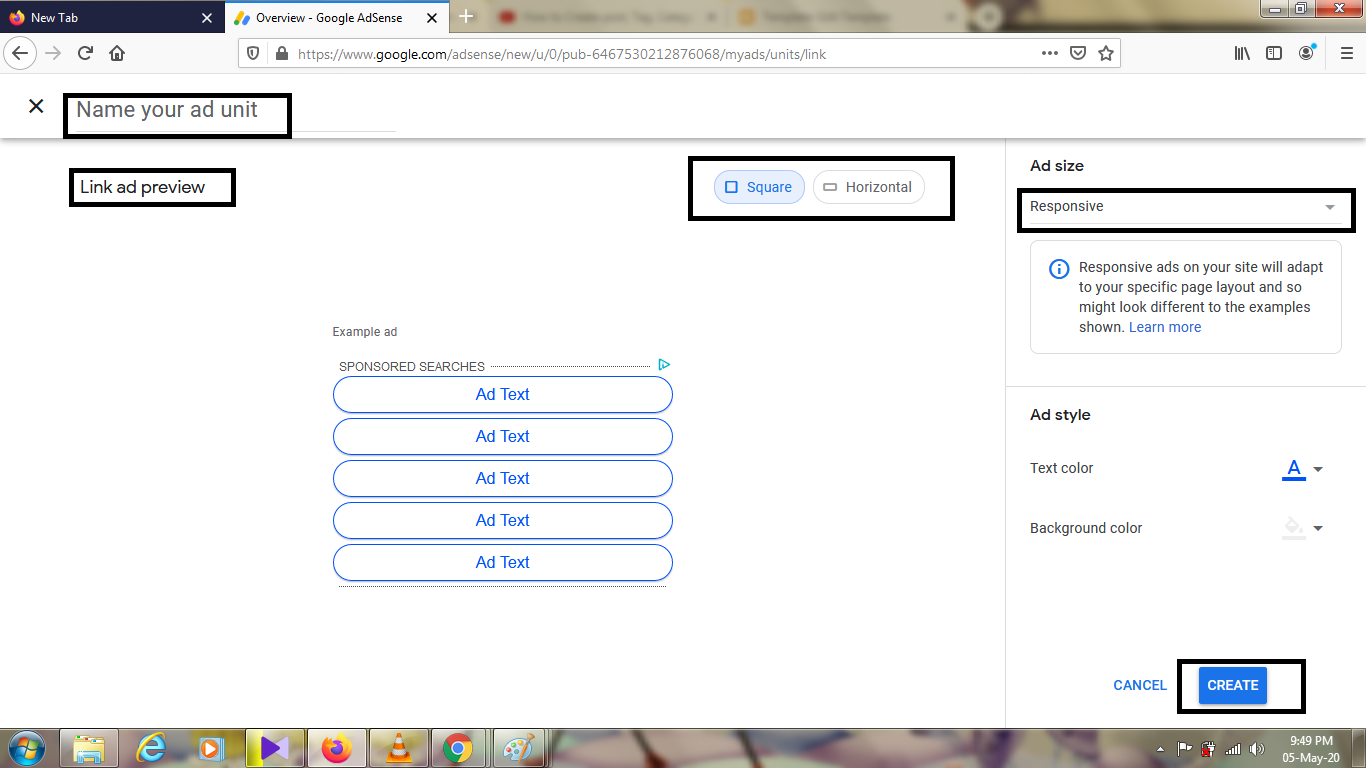1366x768 pixels.
Task: Close the ad unit editor with X
Action: coord(36,106)
